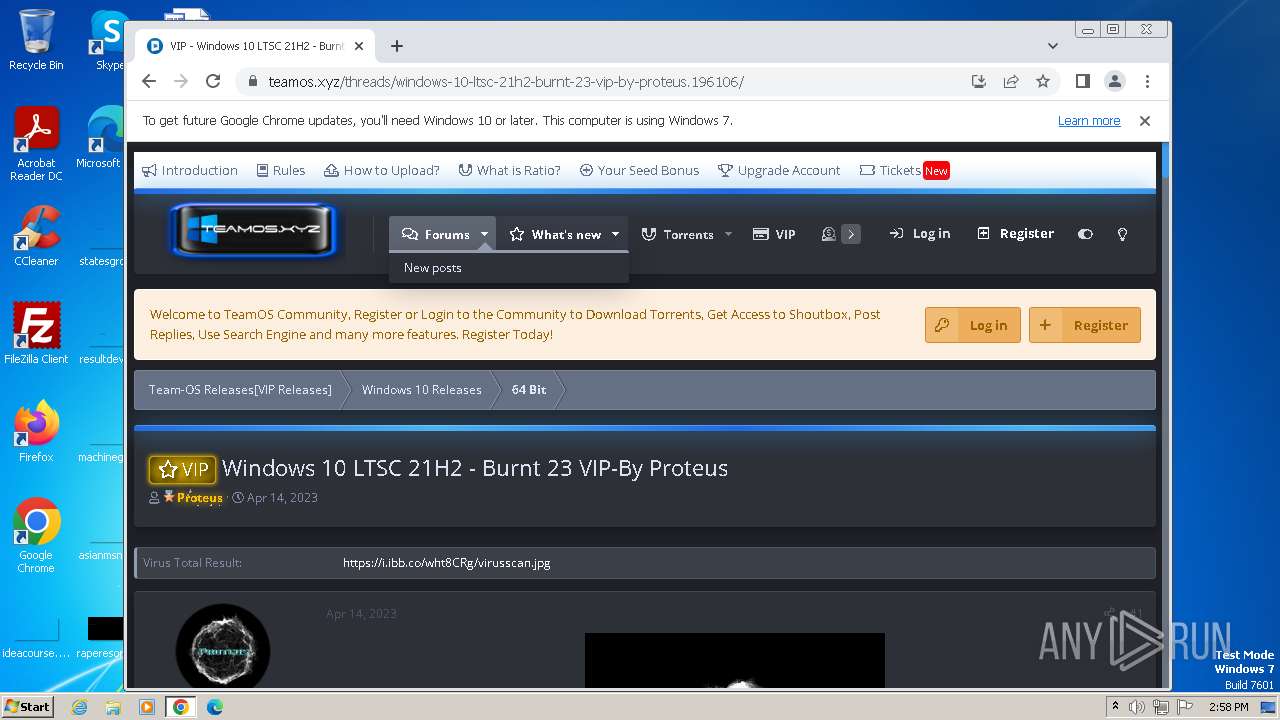
Task: Go to 64 Bit breadcrumb
Action: [529, 390]
